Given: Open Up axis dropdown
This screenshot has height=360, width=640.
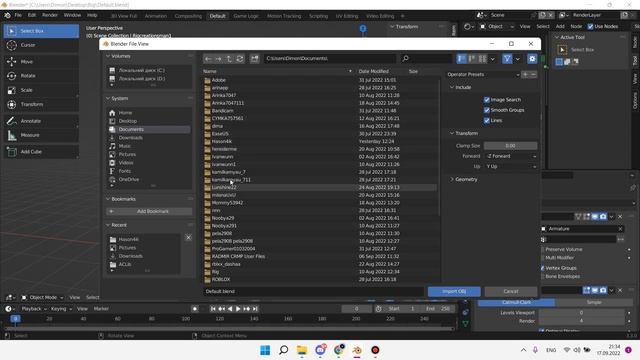Looking at the screenshot, I should (x=511, y=167).
